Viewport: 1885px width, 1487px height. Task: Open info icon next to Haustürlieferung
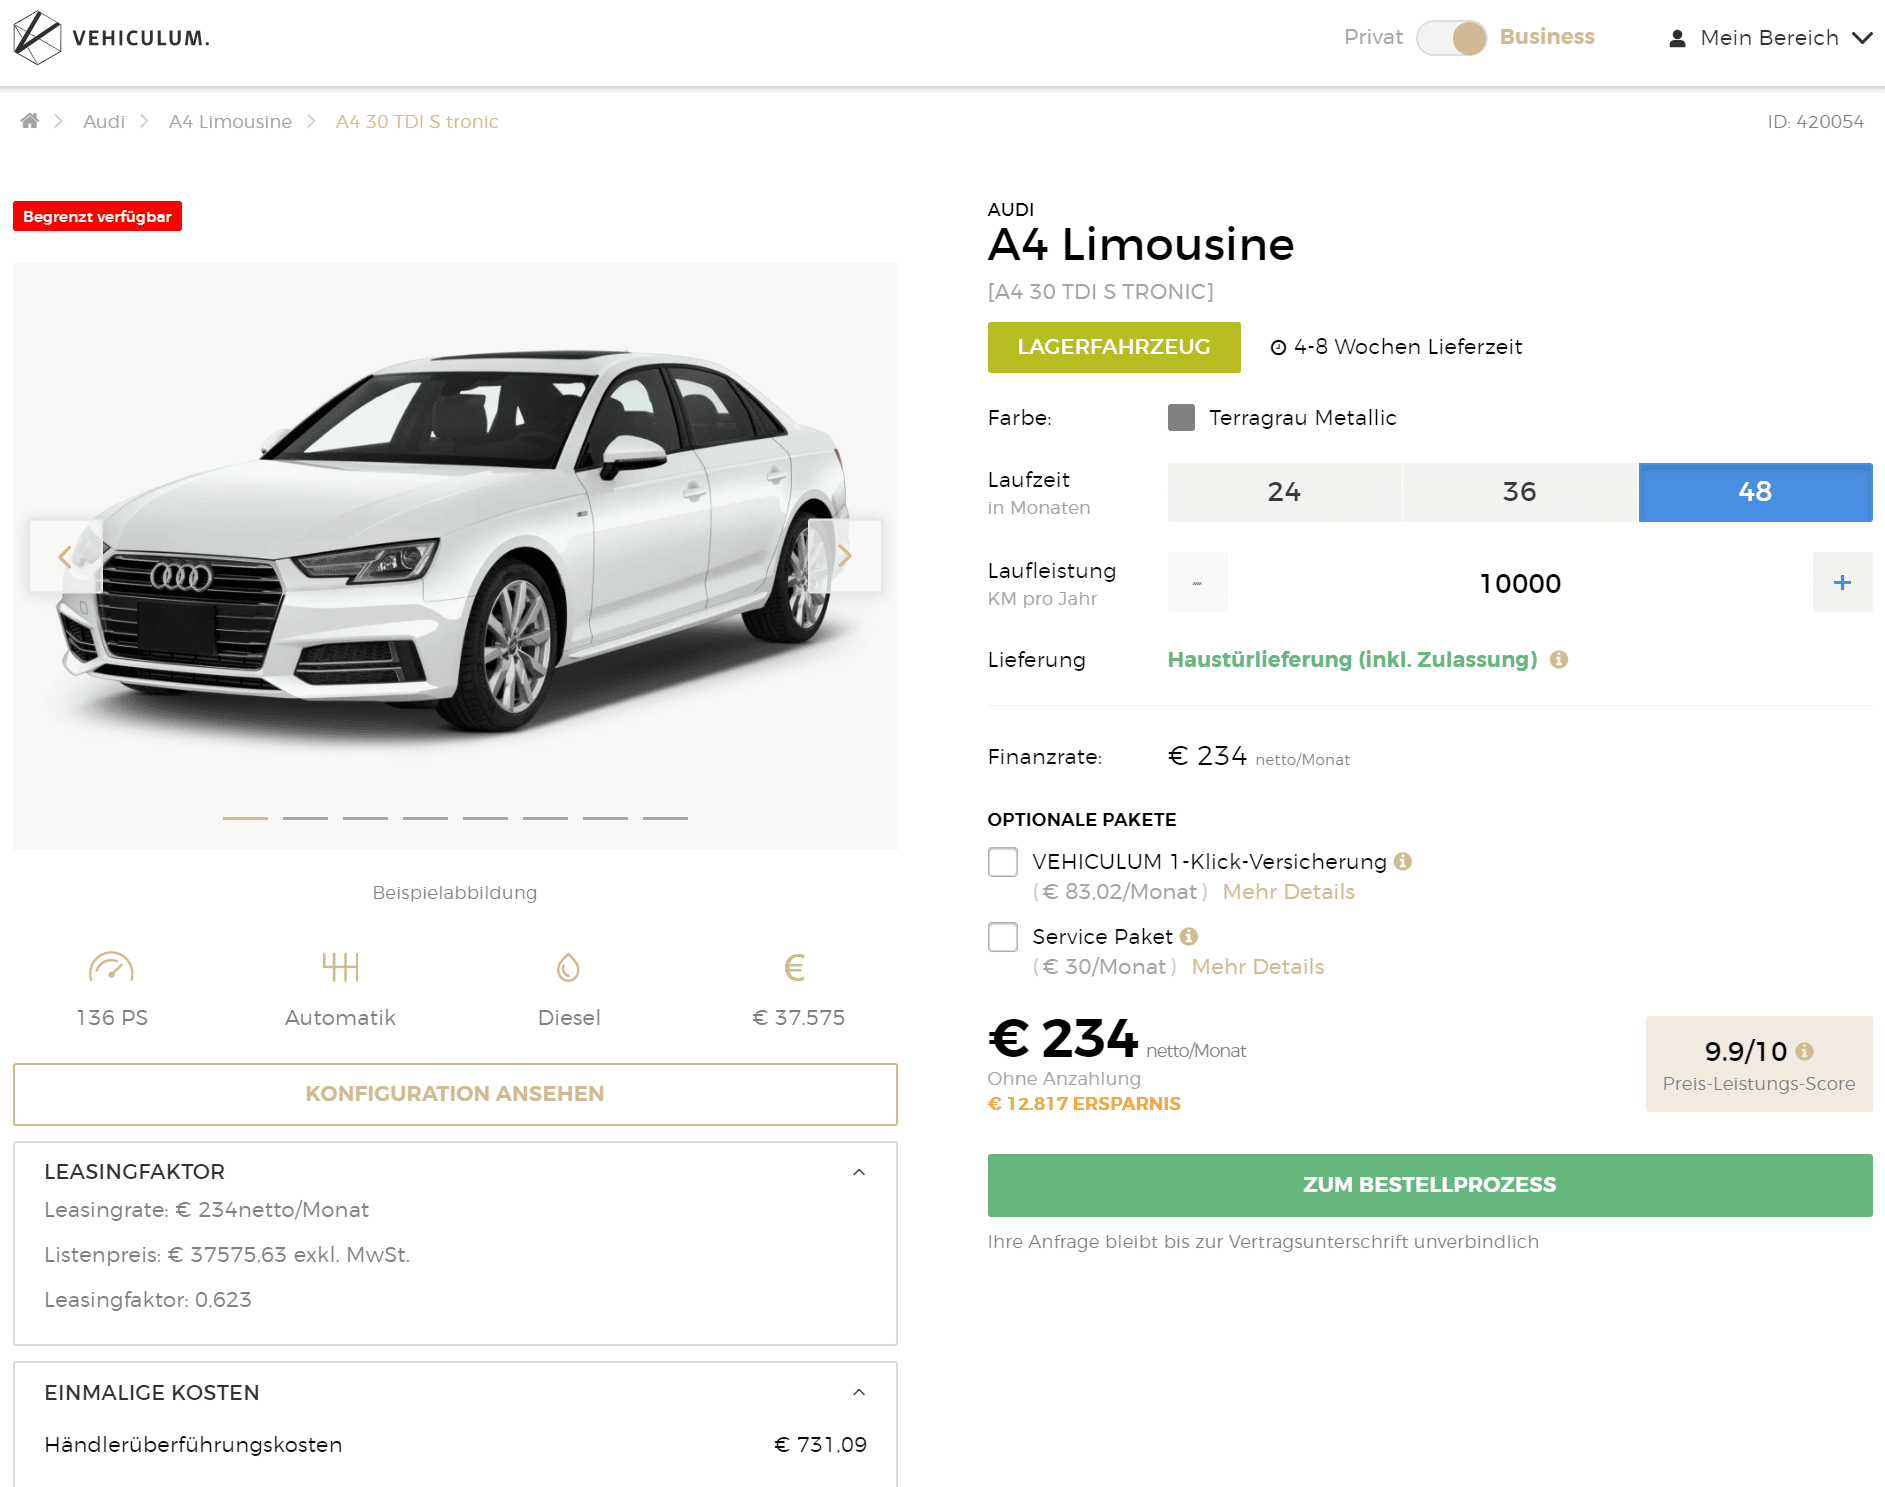(x=1558, y=659)
